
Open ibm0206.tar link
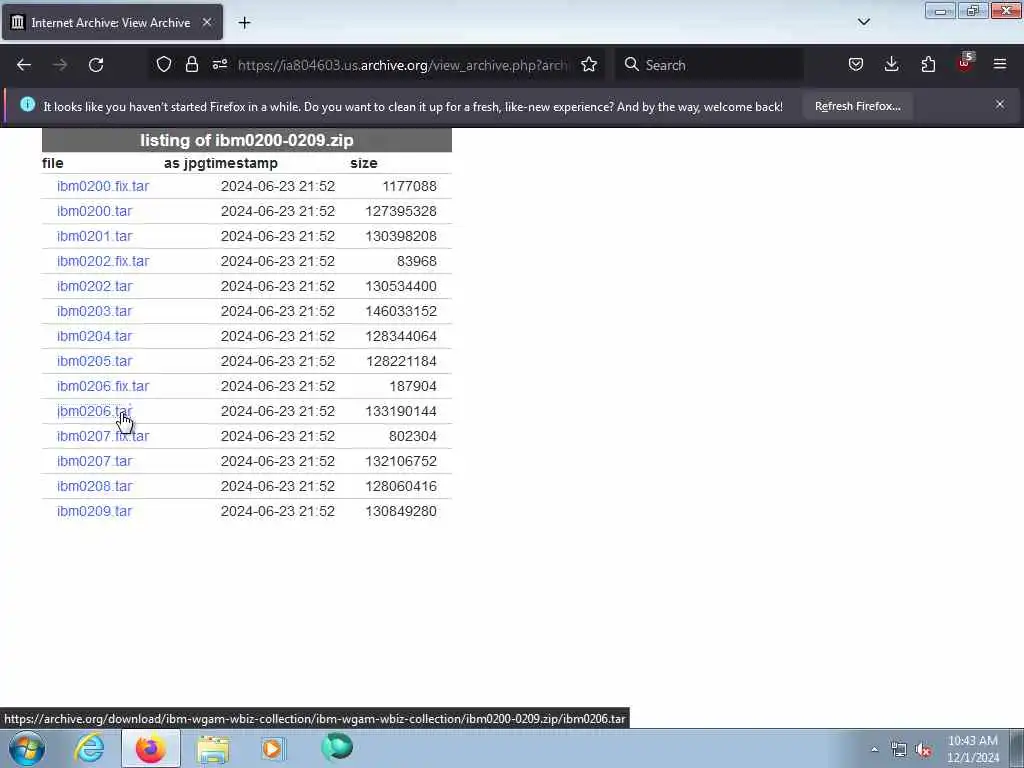pos(95,411)
